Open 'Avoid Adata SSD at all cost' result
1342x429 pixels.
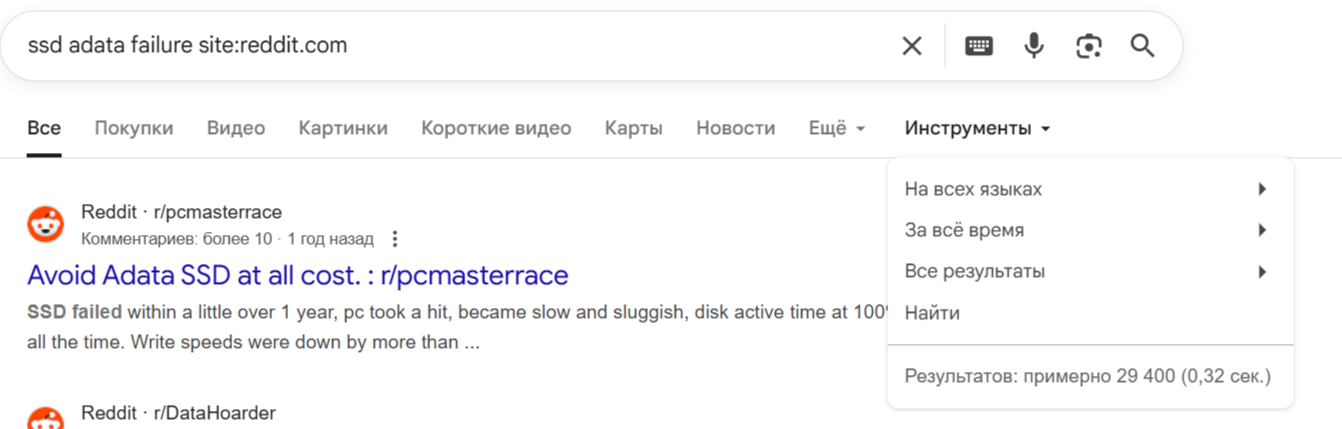click(x=298, y=275)
